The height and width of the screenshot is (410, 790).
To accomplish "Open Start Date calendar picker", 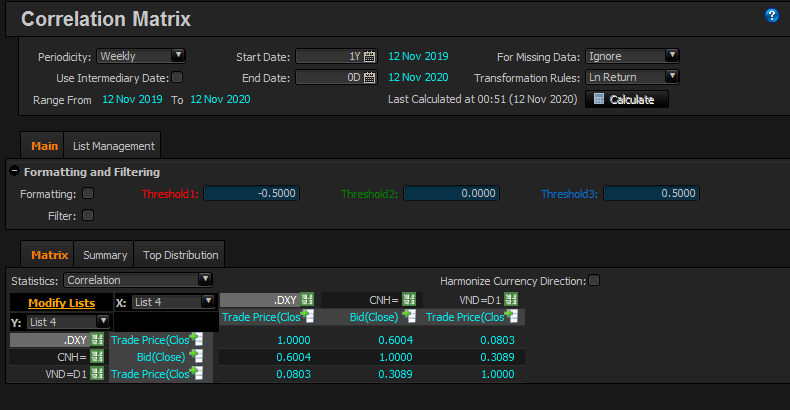I will click(369, 57).
